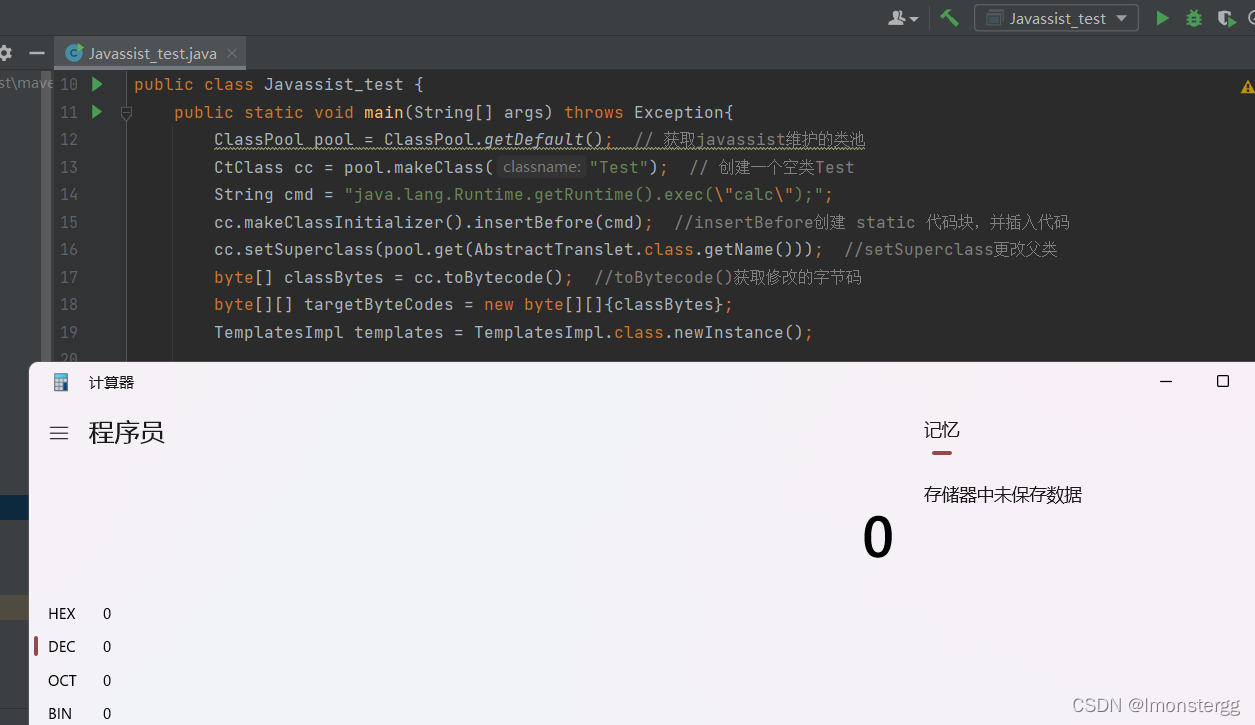
Task: Open the Code With Me users dropdown
Action: tap(903, 18)
